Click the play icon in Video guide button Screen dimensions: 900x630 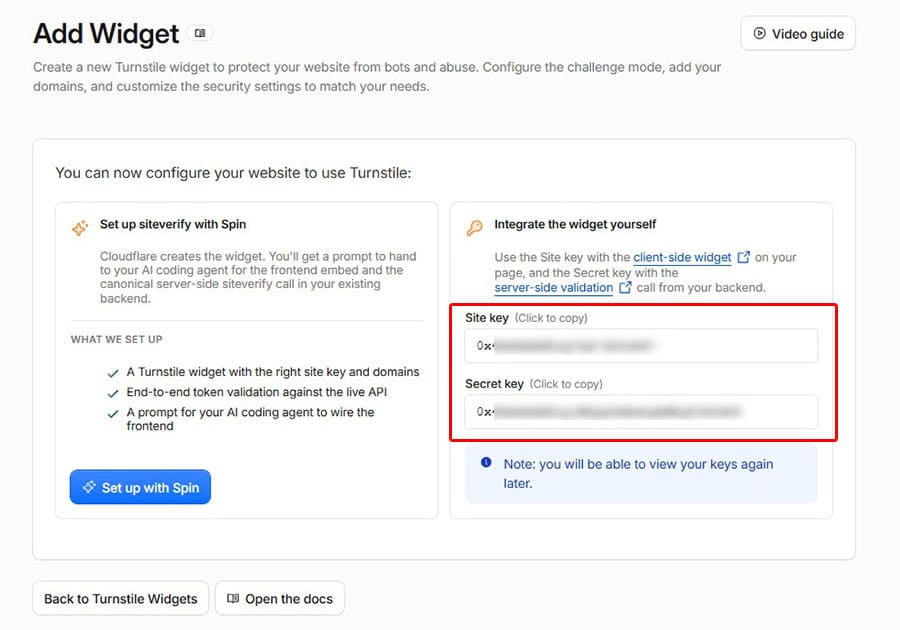click(x=759, y=33)
